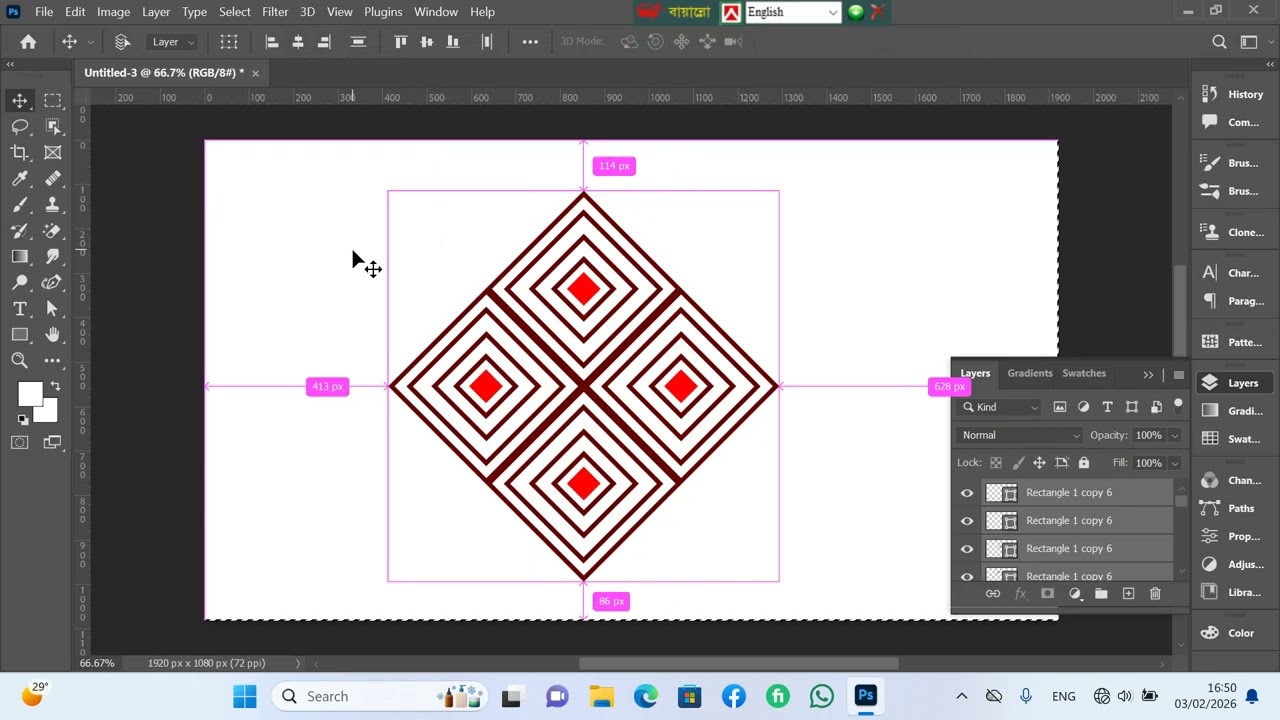1280x720 pixels.
Task: Select the Lasso tool
Action: pos(20,126)
